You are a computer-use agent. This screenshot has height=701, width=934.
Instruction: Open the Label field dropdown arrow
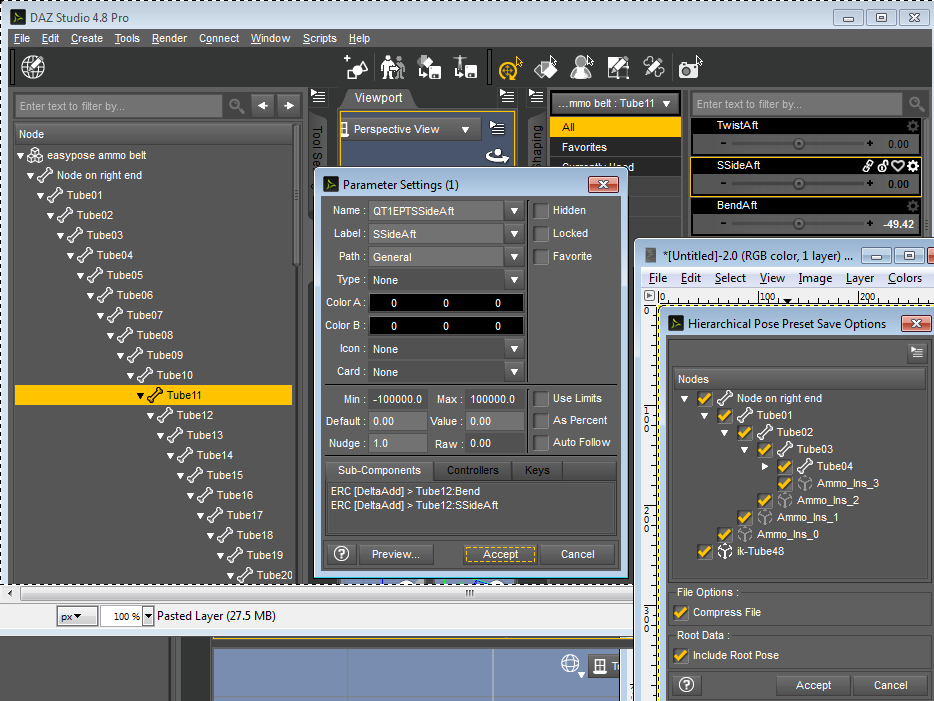[514, 234]
